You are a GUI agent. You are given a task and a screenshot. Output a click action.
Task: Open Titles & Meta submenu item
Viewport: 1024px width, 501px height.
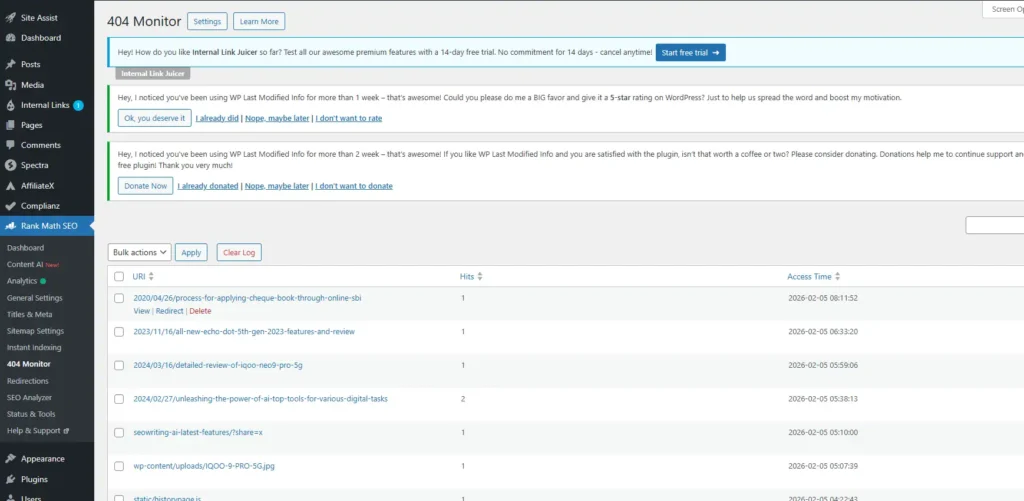click(29, 314)
